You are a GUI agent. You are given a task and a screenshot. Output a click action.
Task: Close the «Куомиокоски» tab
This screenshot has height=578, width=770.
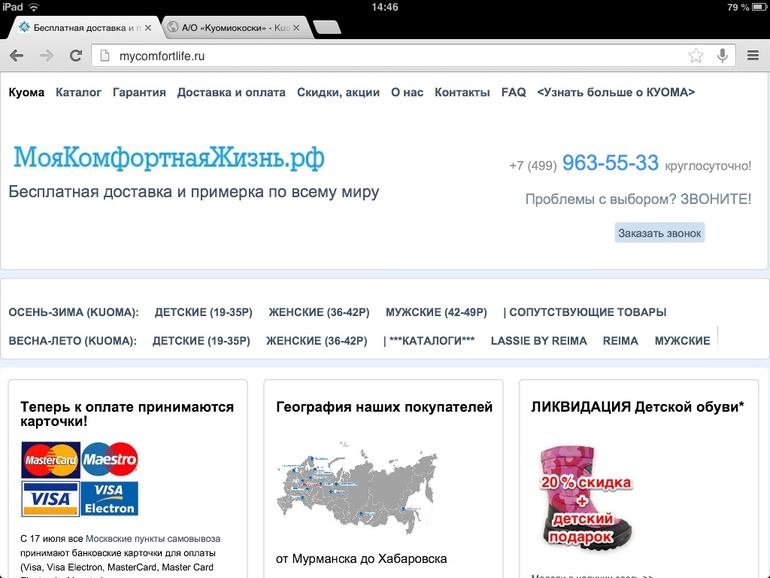(300, 27)
